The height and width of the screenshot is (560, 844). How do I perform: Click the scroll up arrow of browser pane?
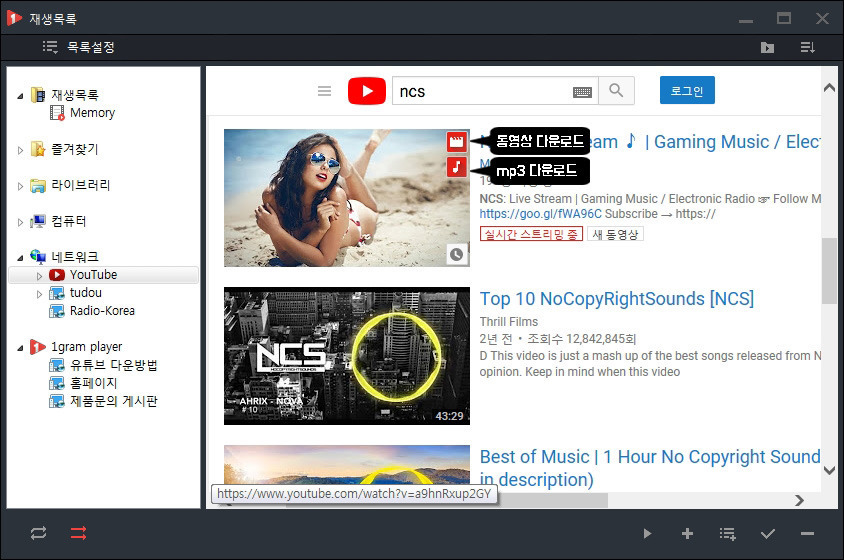[x=829, y=87]
